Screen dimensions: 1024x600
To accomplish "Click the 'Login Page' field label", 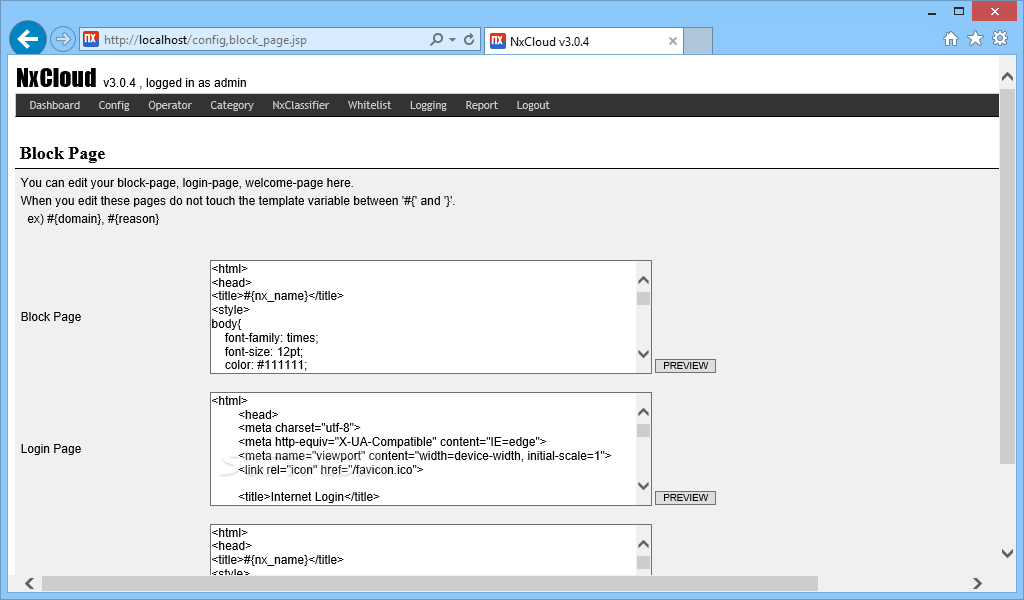I will 51,449.
